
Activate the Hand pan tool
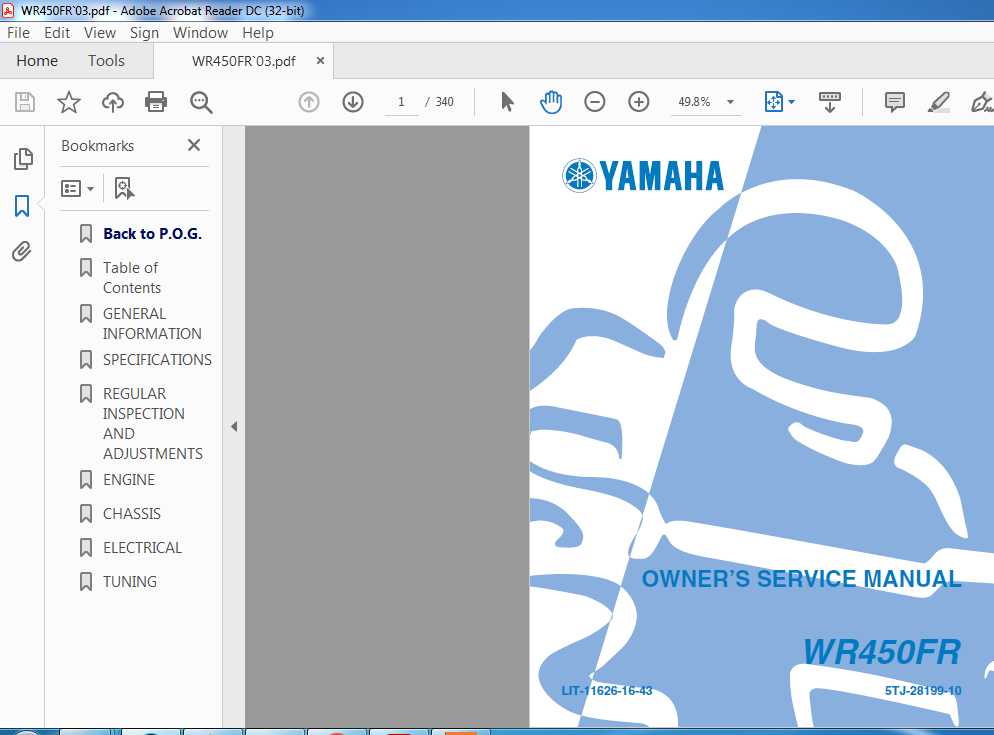click(551, 102)
